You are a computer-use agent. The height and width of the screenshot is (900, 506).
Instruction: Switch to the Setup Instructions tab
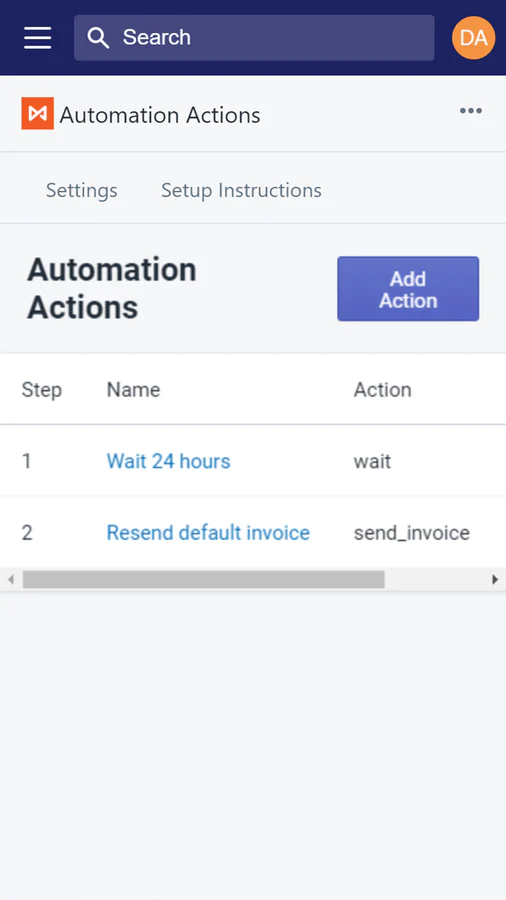(x=241, y=190)
